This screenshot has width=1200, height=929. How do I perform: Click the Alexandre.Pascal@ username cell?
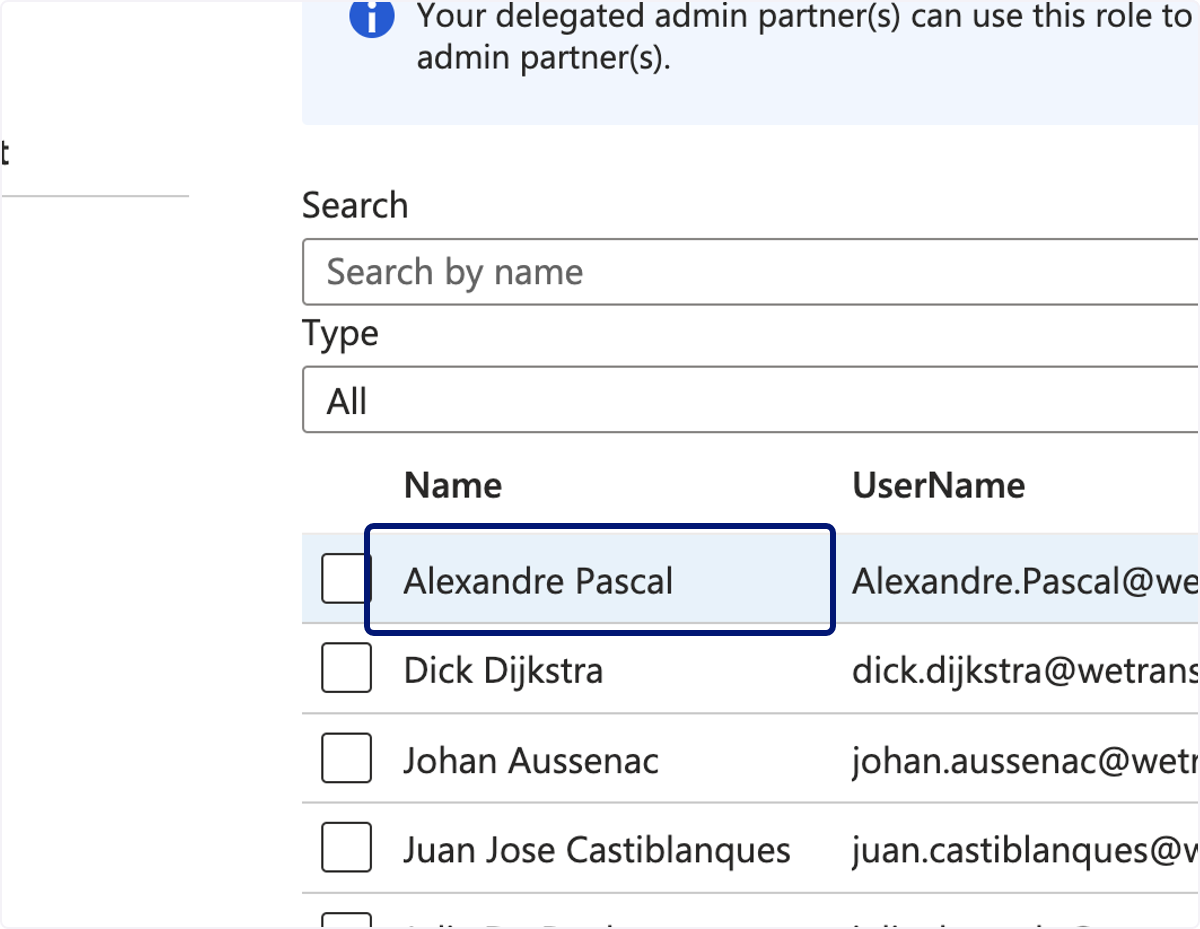pos(1026,581)
